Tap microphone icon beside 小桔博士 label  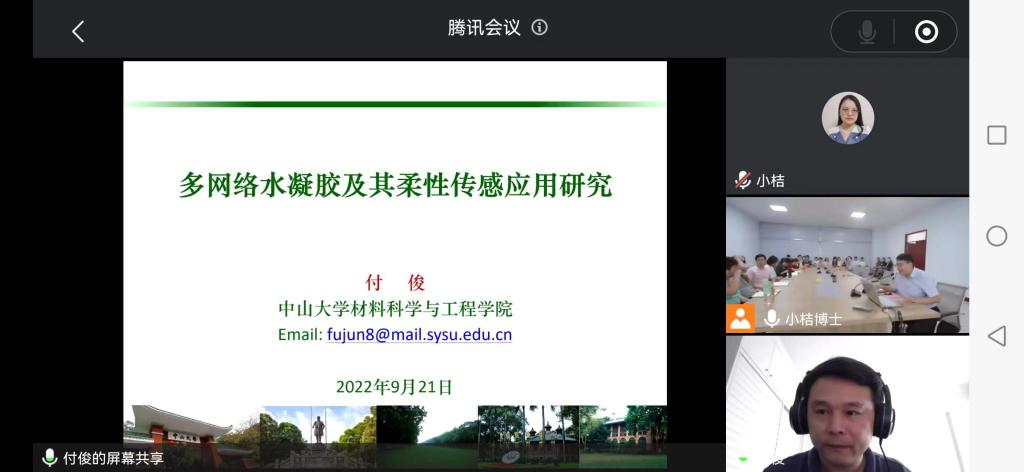pos(772,319)
